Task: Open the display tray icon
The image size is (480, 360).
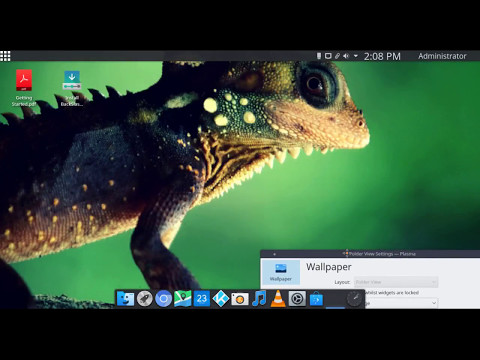Action: 328,56
